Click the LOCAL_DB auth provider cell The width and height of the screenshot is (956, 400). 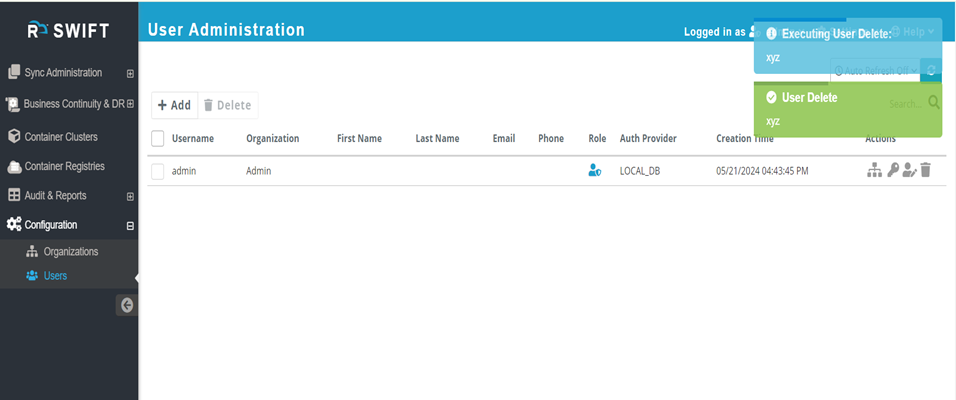640,171
